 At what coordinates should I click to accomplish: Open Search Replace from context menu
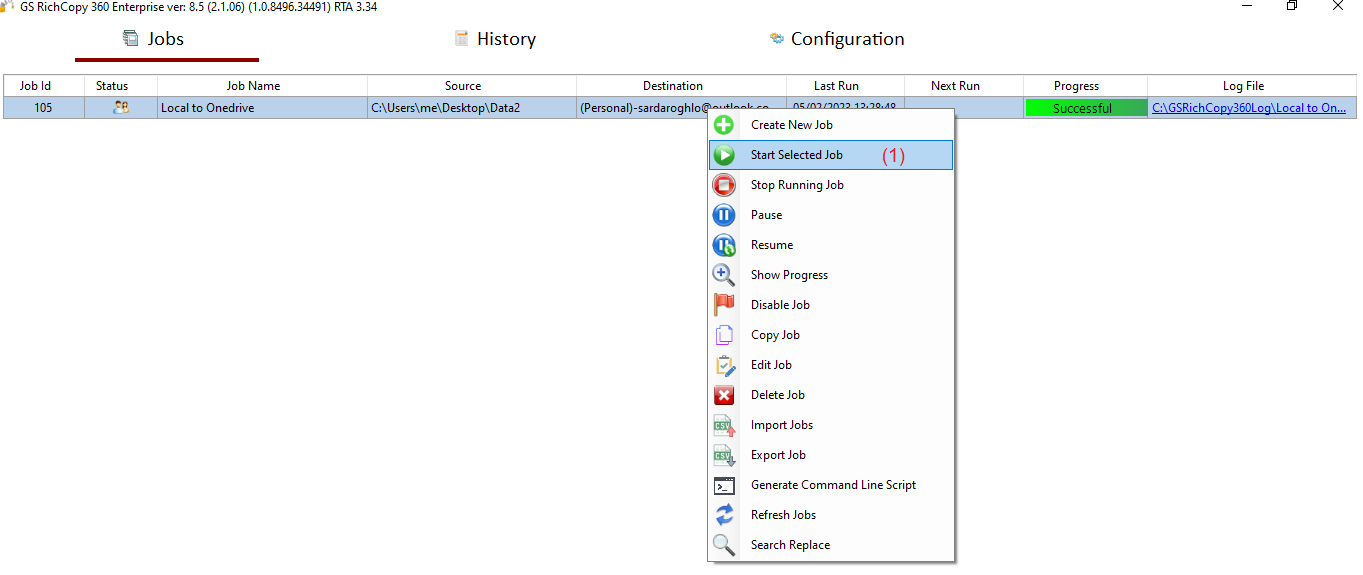[790, 545]
